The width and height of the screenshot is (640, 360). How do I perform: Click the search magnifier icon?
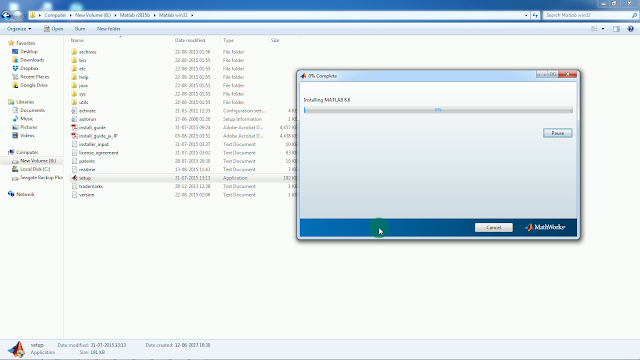coord(634,15)
